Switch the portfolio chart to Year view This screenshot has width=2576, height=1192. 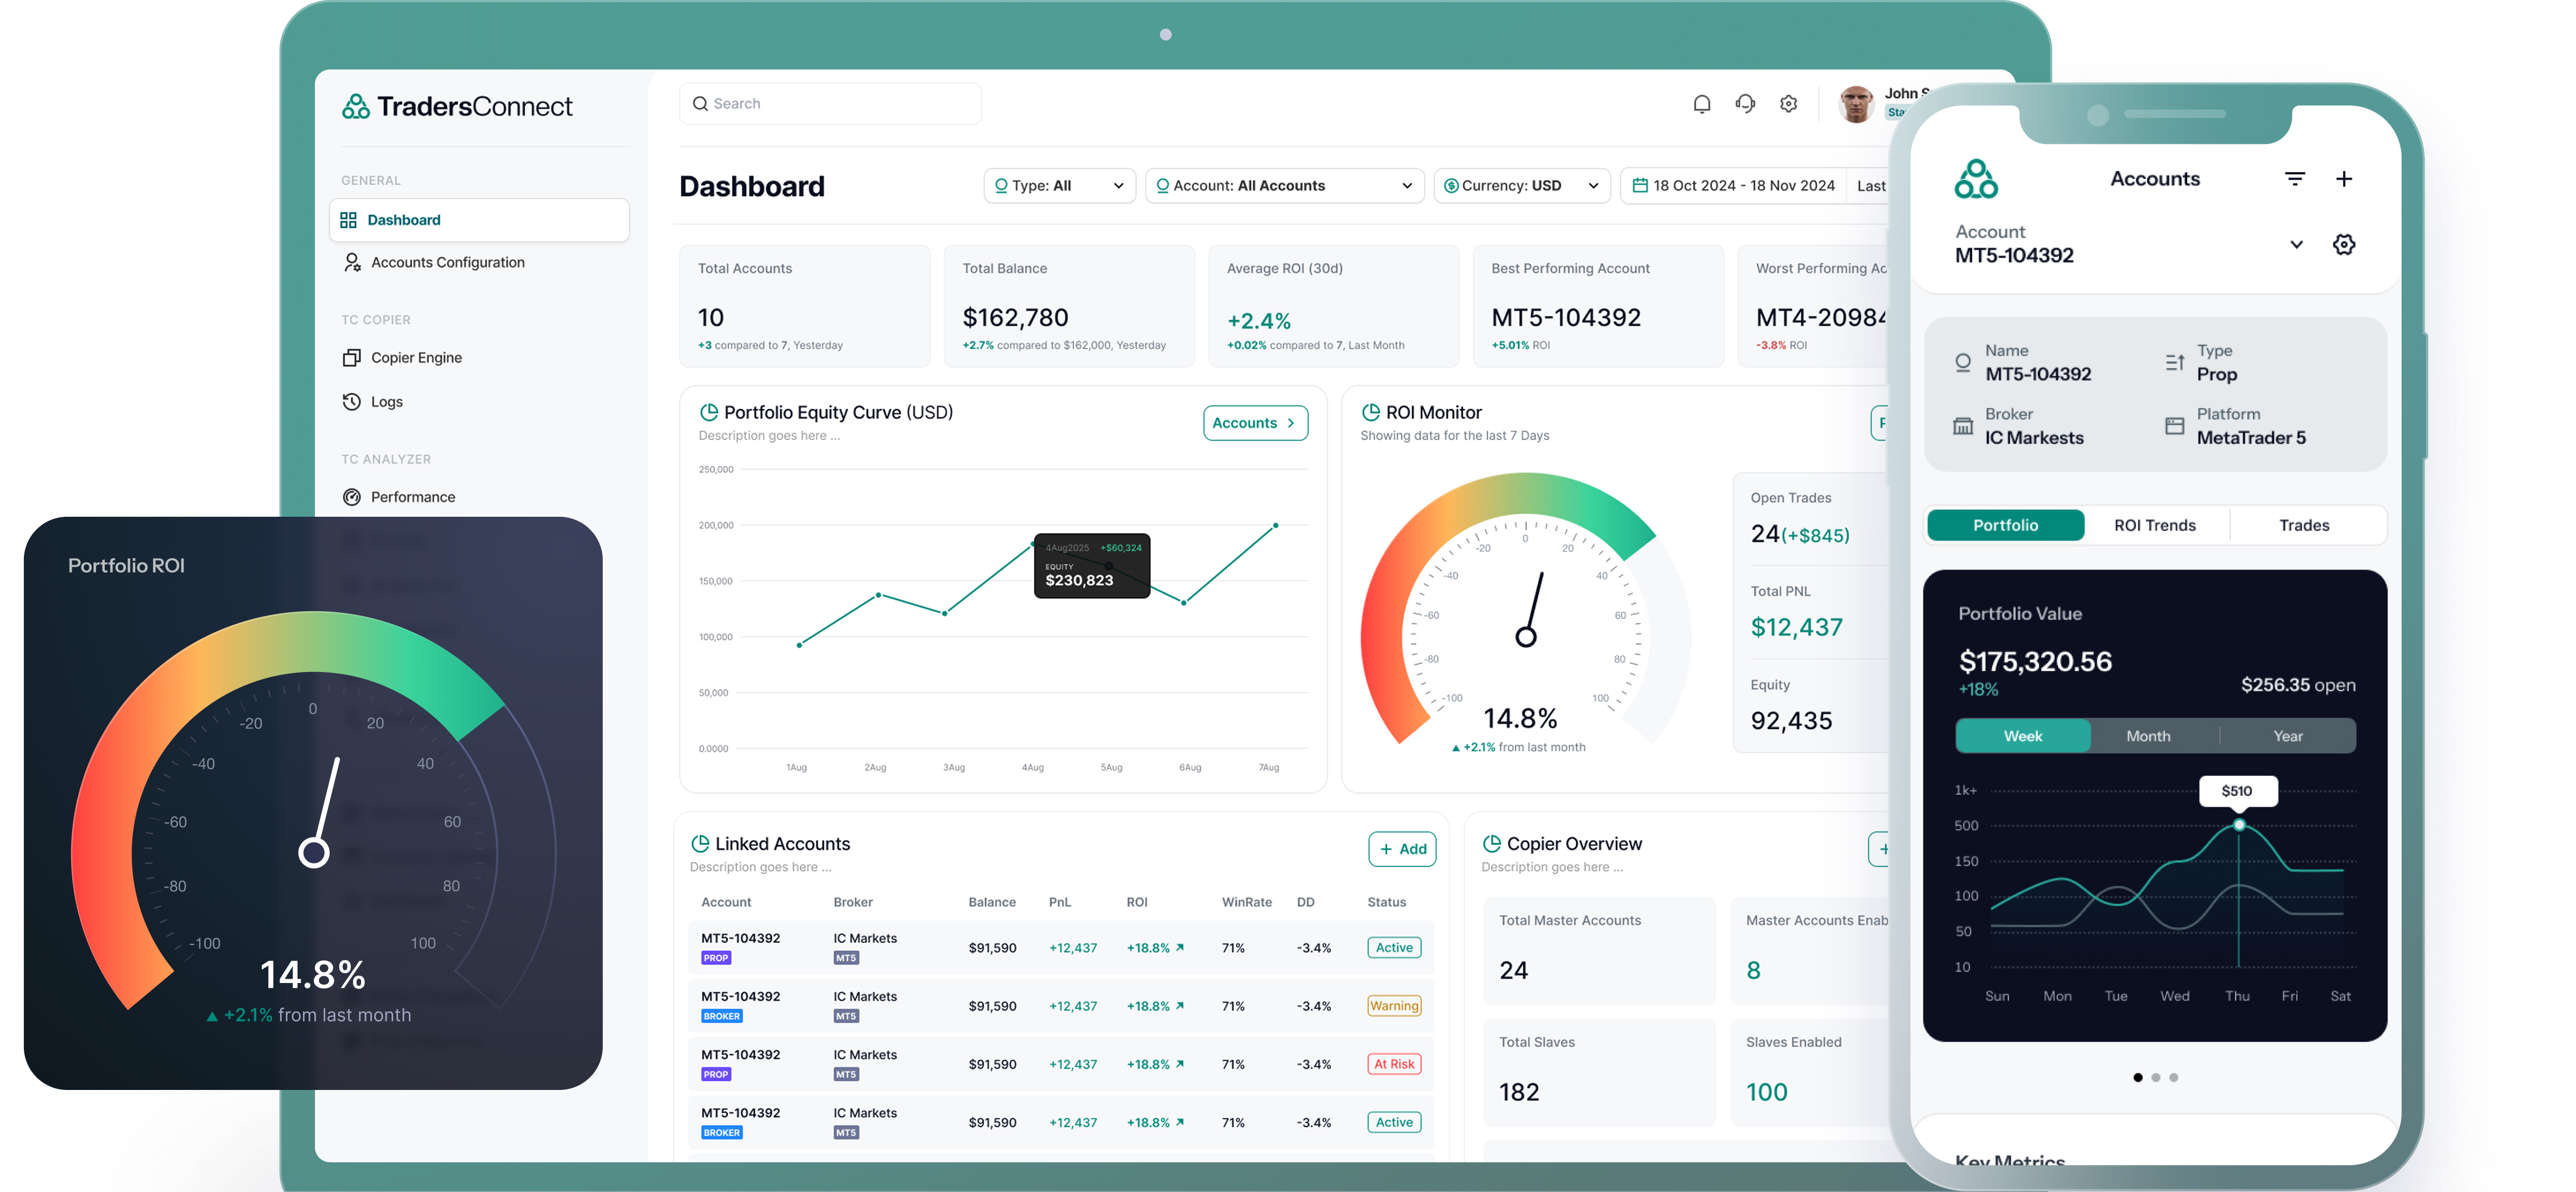(2288, 735)
